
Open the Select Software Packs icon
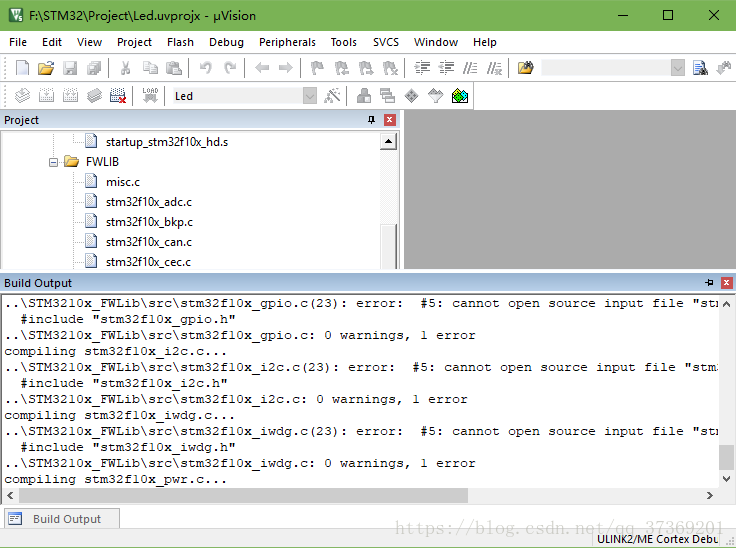point(436,96)
